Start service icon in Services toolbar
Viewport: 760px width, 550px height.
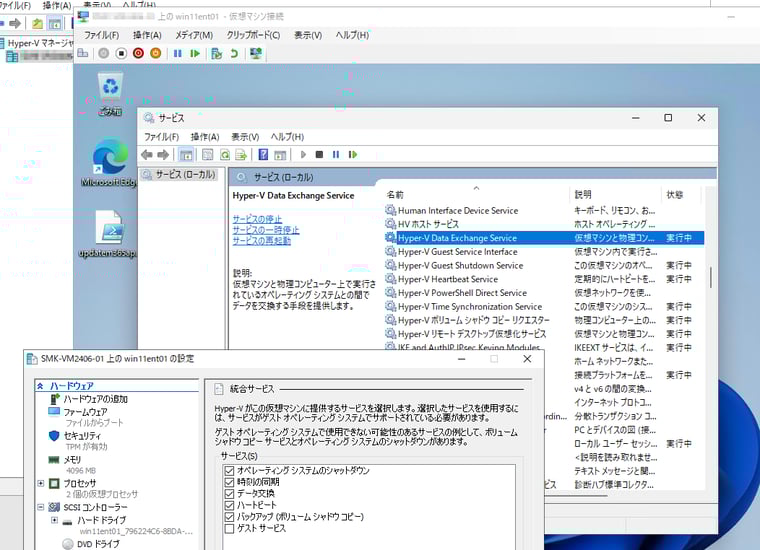click(x=303, y=155)
